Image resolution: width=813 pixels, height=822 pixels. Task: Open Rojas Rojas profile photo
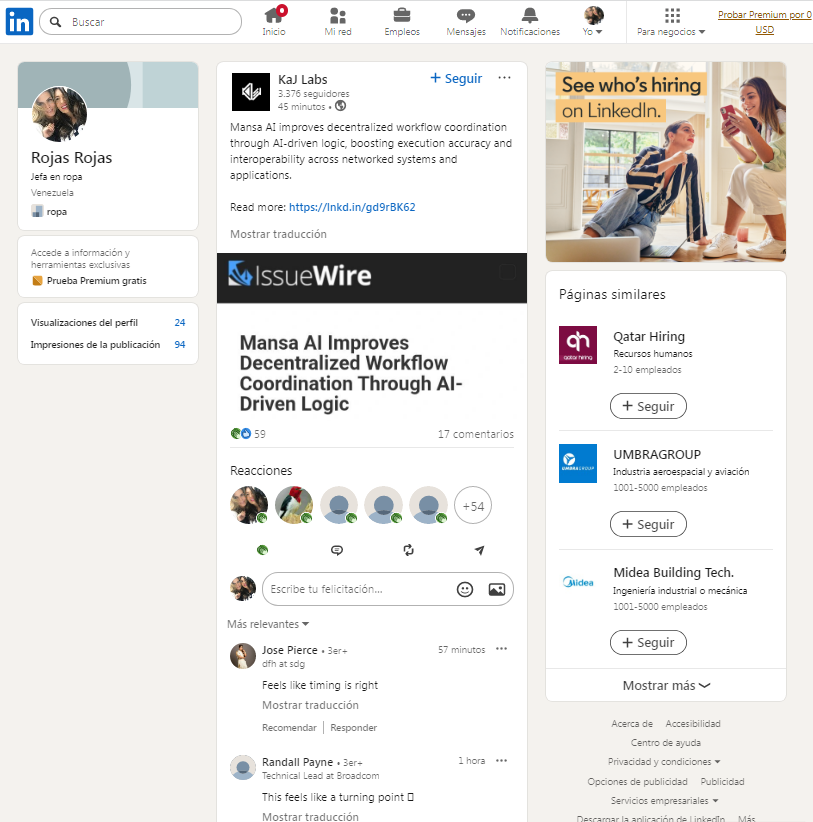pyautogui.click(x=59, y=114)
